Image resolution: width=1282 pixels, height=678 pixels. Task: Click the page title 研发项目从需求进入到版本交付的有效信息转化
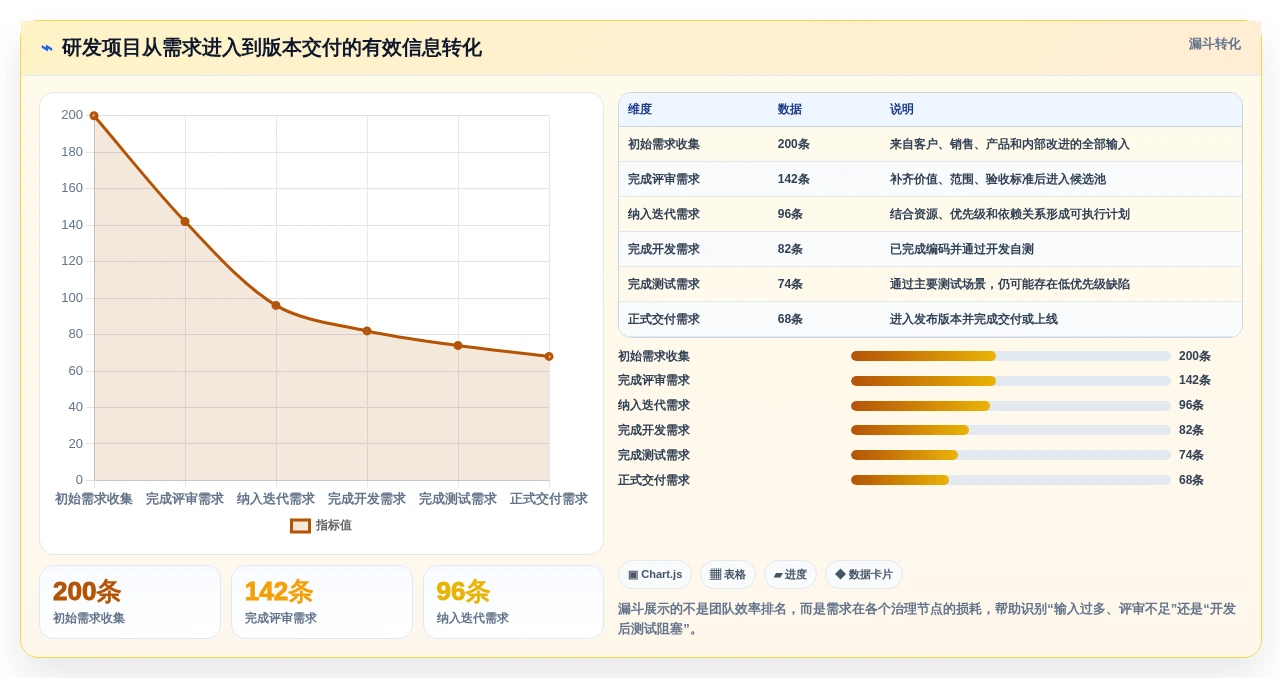(272, 48)
